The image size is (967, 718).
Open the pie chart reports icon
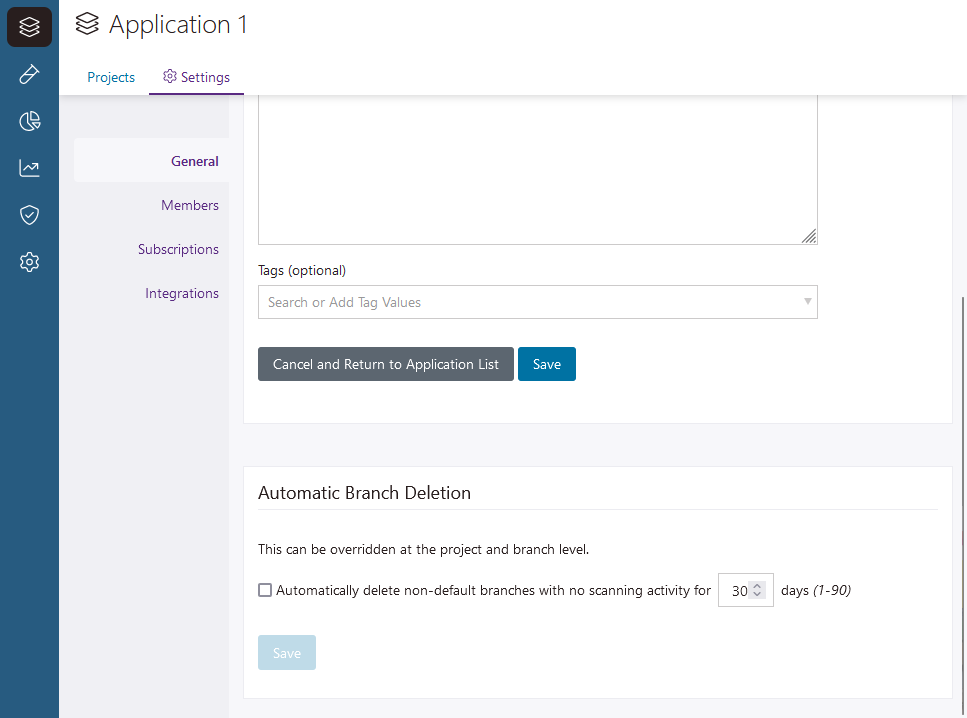pos(29,122)
